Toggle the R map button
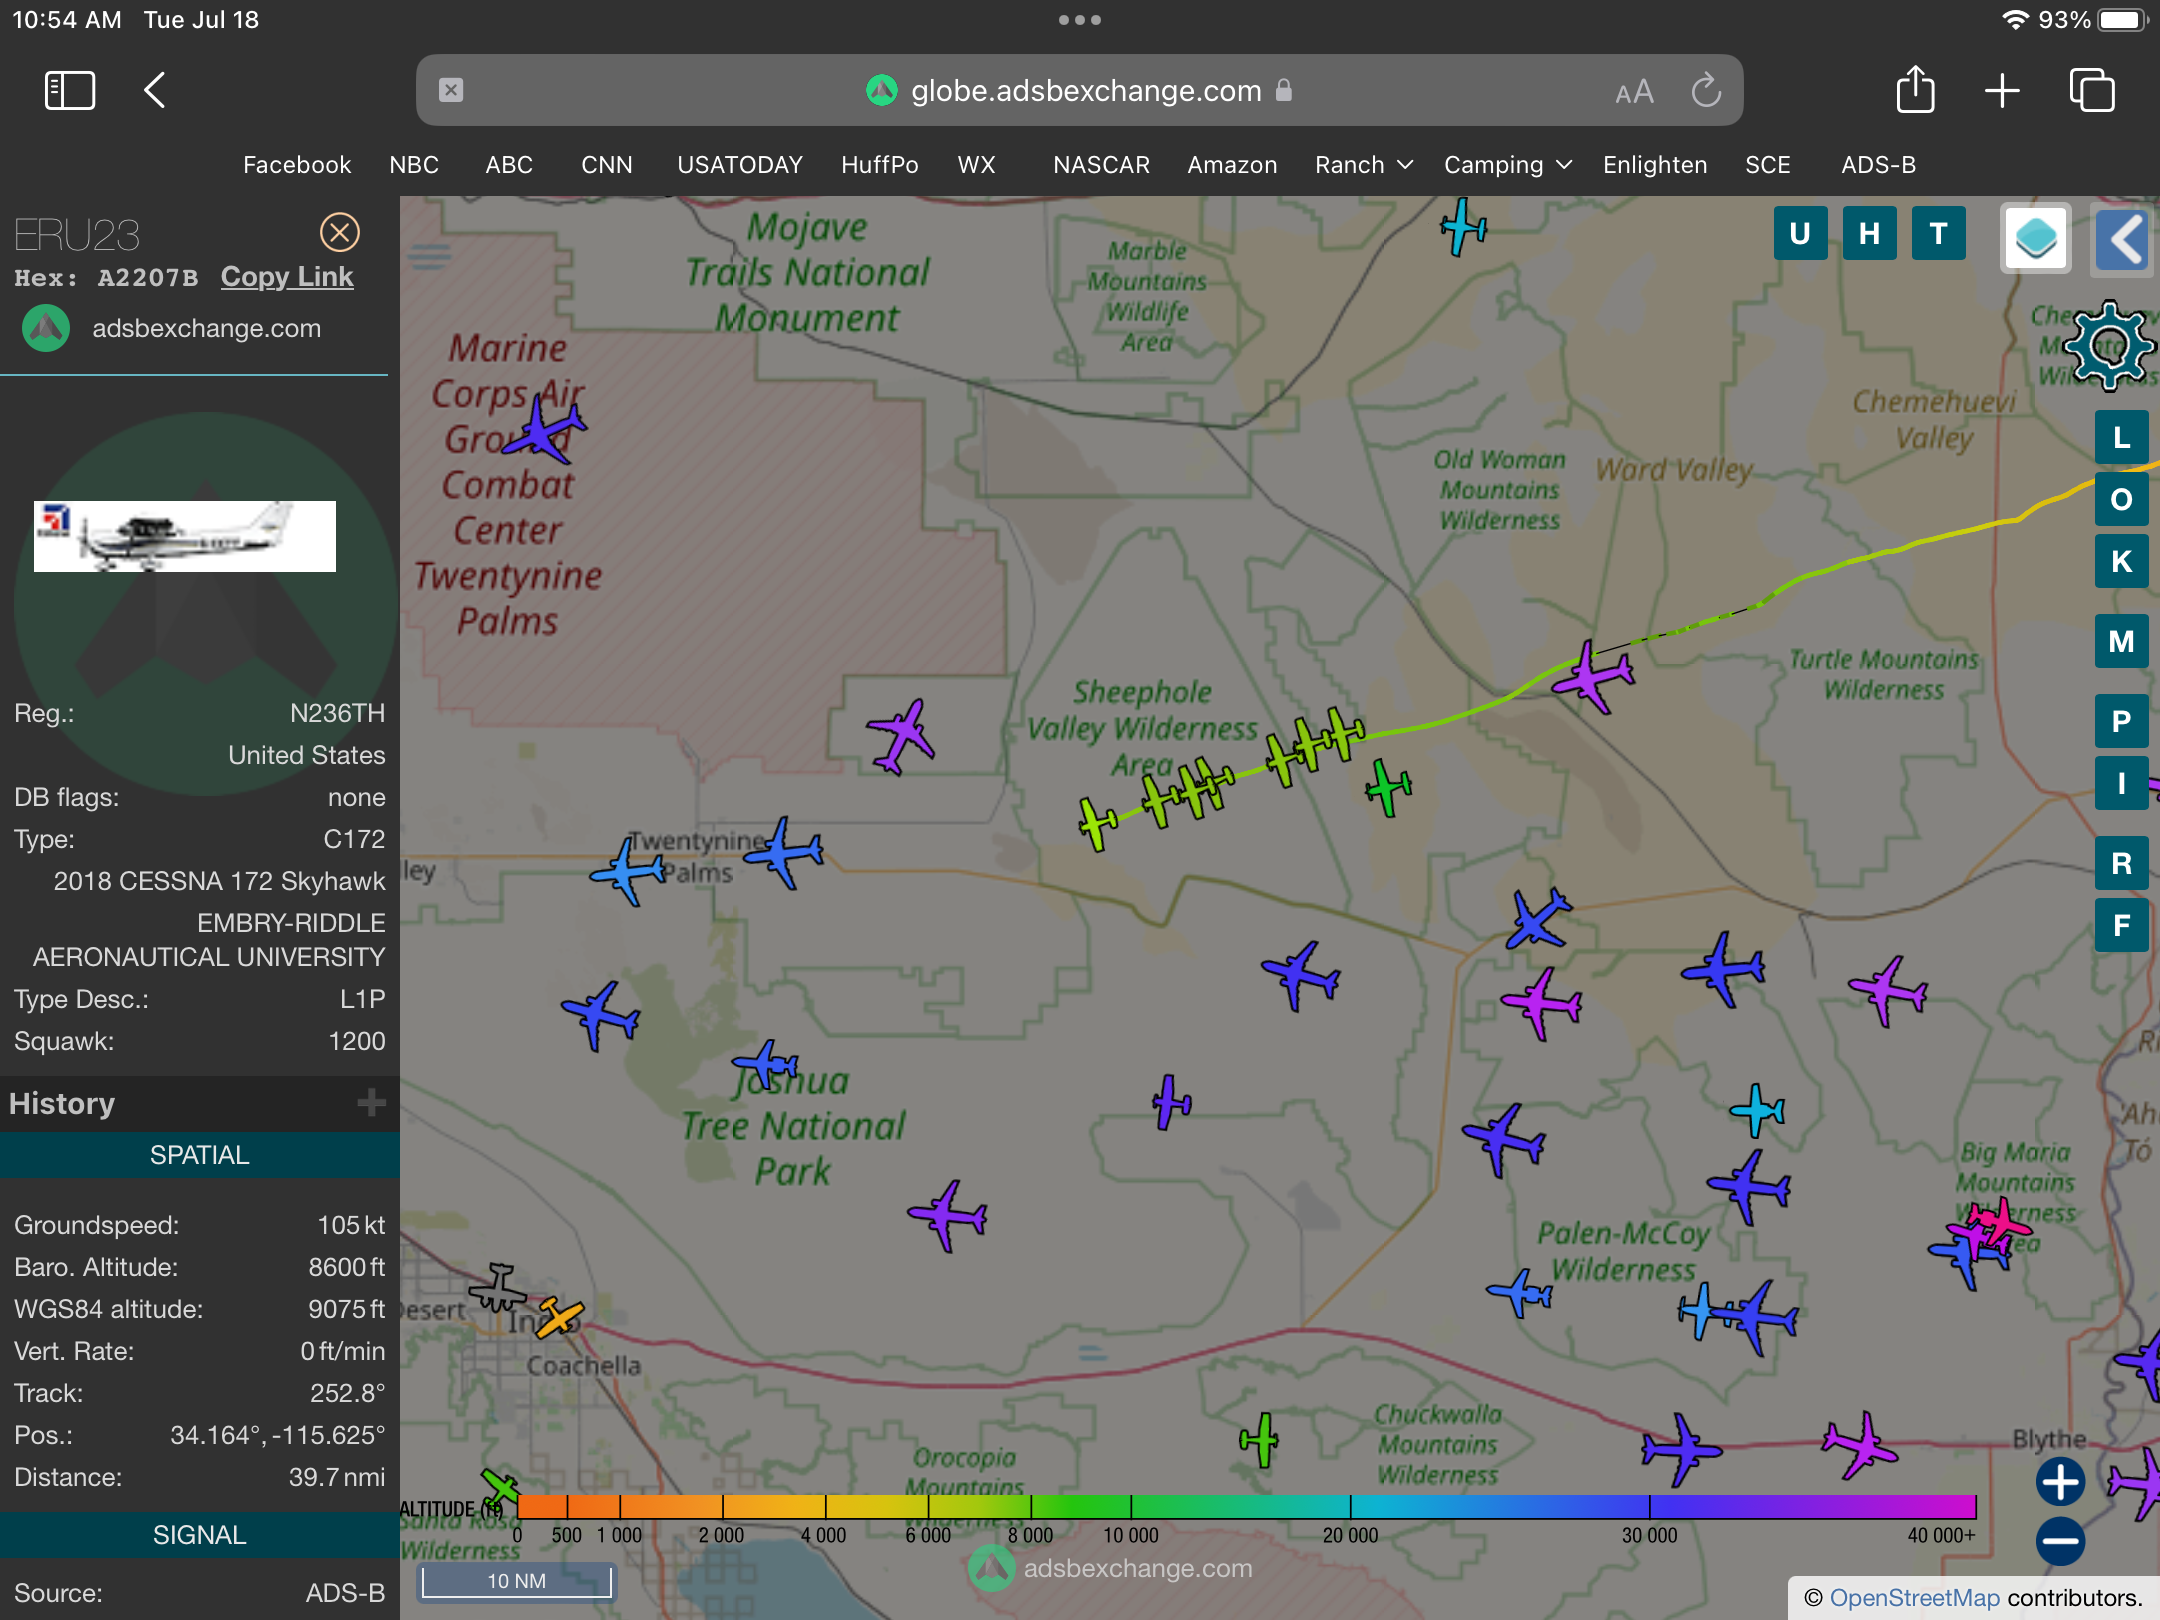 2121,864
